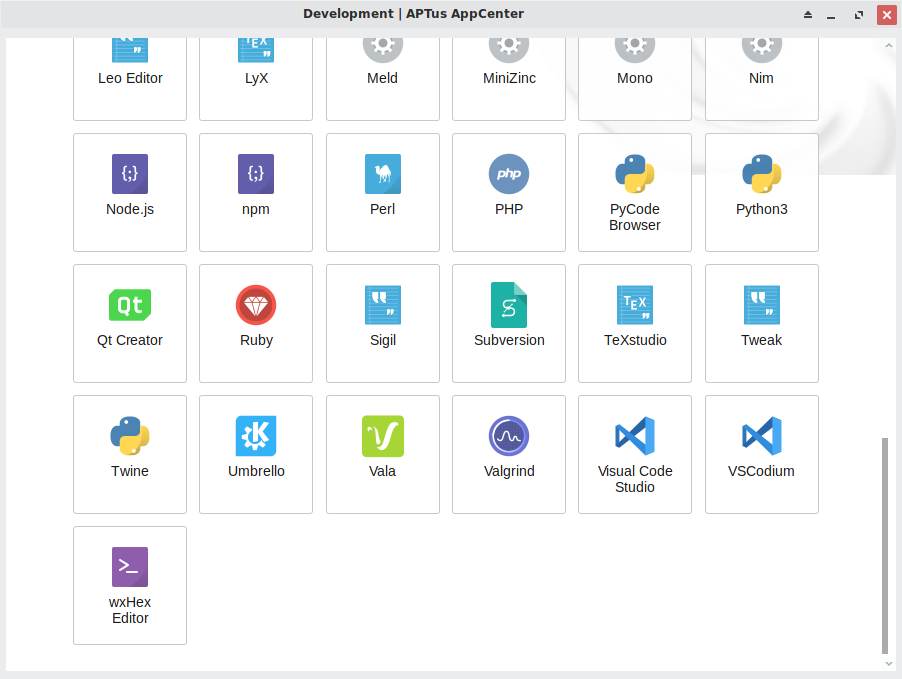Click the PyCode Browser label
This screenshot has height=679, width=902.
[635, 217]
